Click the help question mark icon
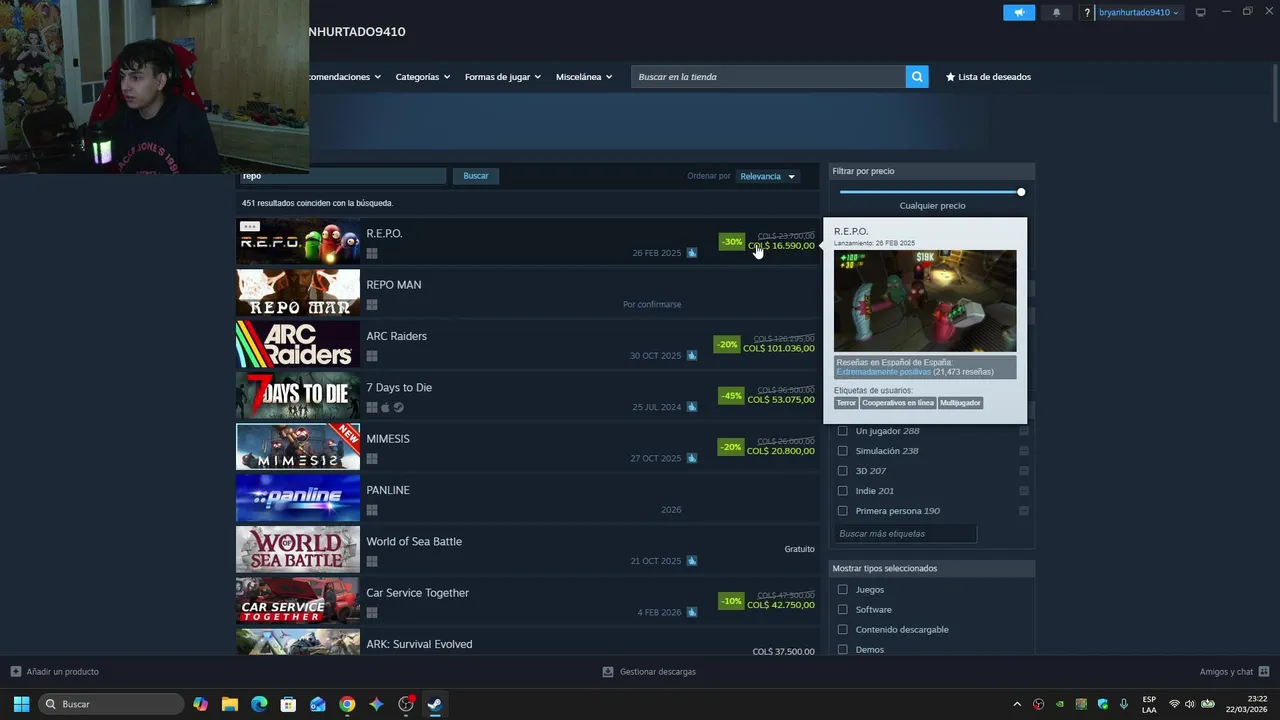This screenshot has height=720, width=1280. point(1087,13)
